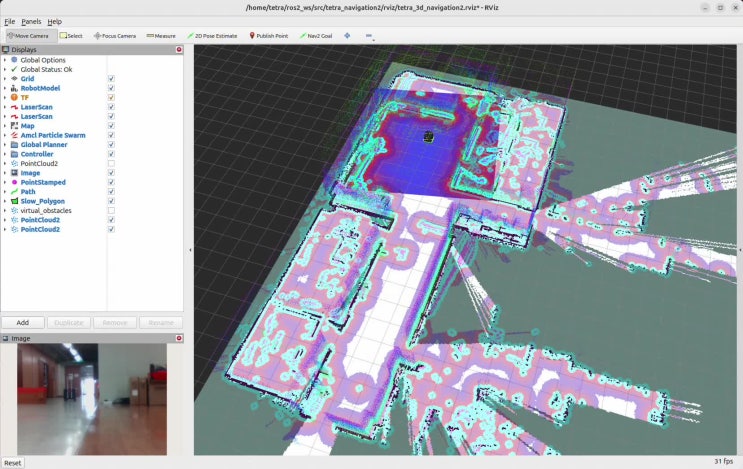The height and width of the screenshot is (469, 743).
Task: Expand the Slow_Polygon tree node
Action: (x=5, y=201)
